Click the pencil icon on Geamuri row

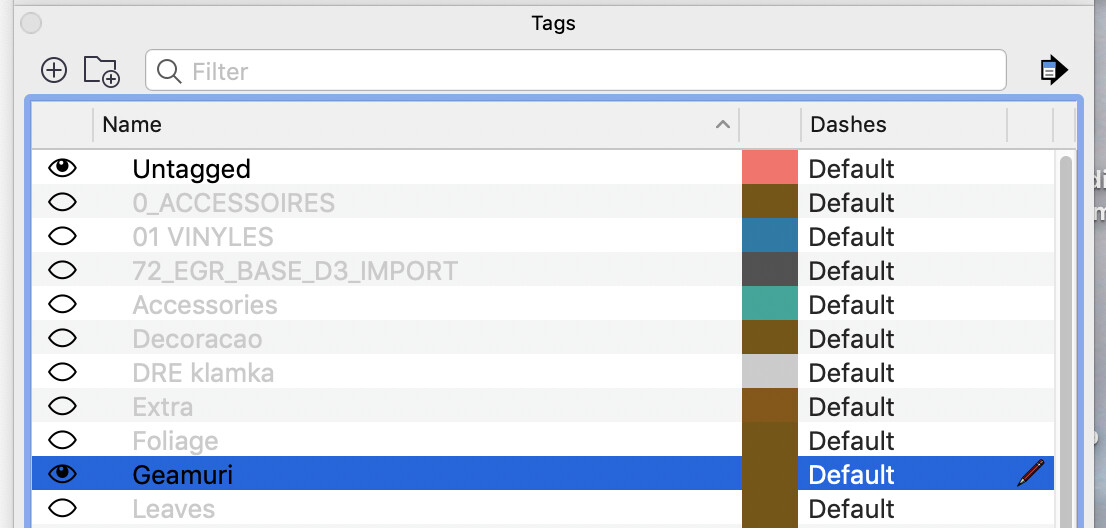pyautogui.click(x=1031, y=473)
